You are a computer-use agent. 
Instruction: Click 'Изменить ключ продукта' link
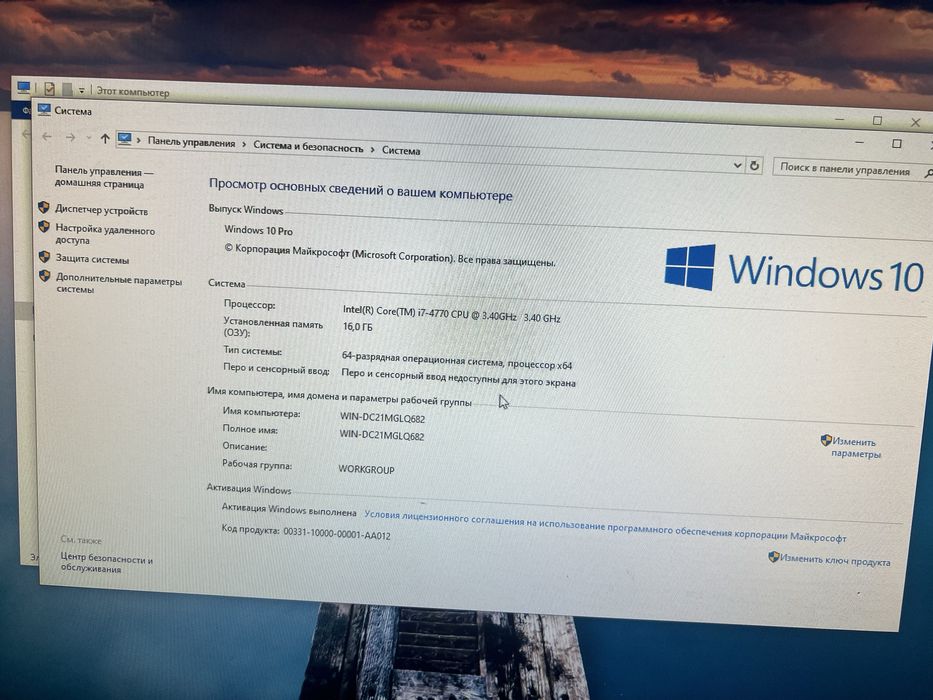point(835,560)
